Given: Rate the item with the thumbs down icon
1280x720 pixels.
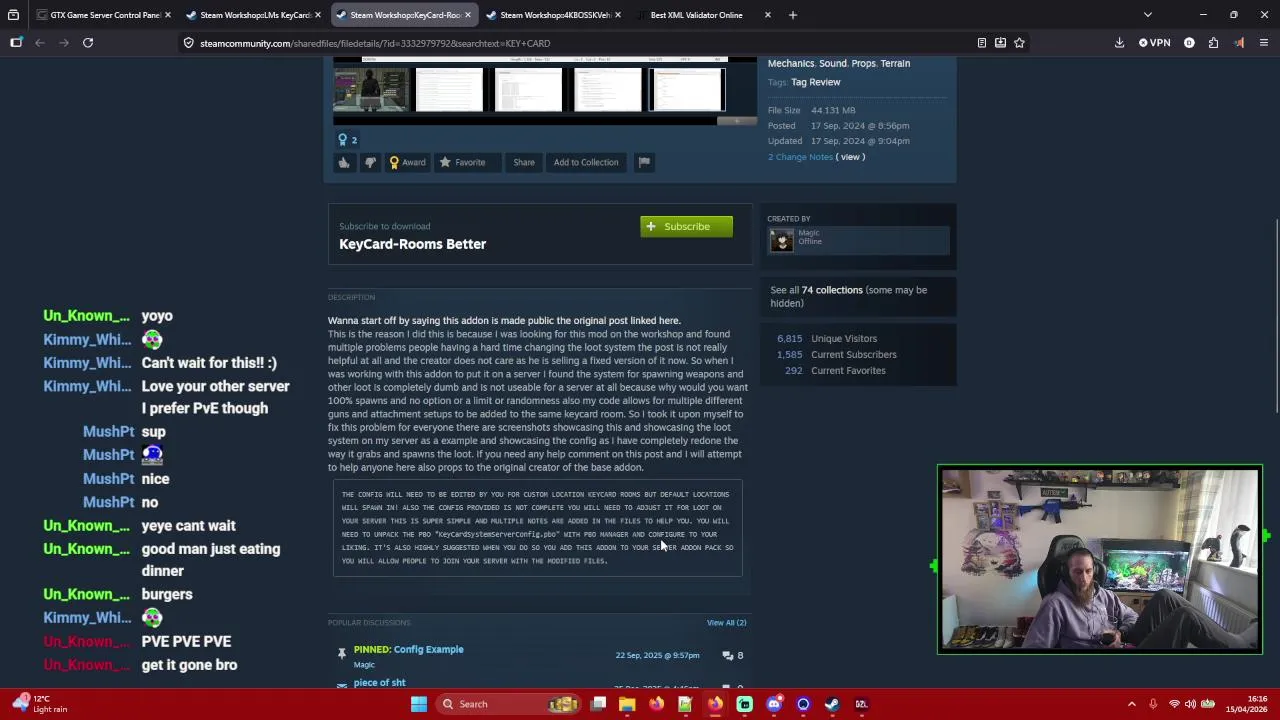Looking at the screenshot, I should (x=370, y=162).
